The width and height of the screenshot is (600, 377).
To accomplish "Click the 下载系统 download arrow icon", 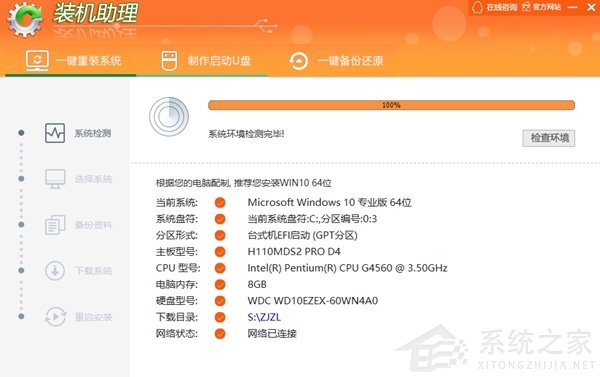I will (x=55, y=271).
